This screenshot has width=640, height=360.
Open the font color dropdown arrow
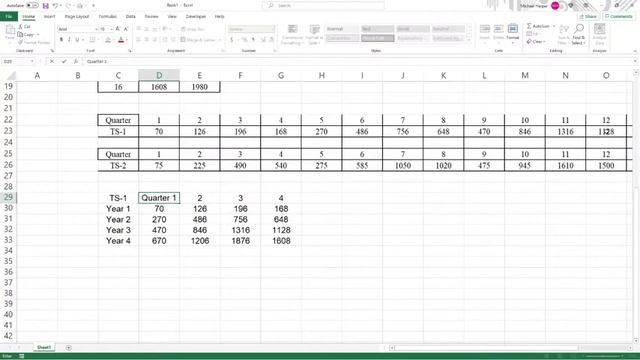[x=127, y=40]
